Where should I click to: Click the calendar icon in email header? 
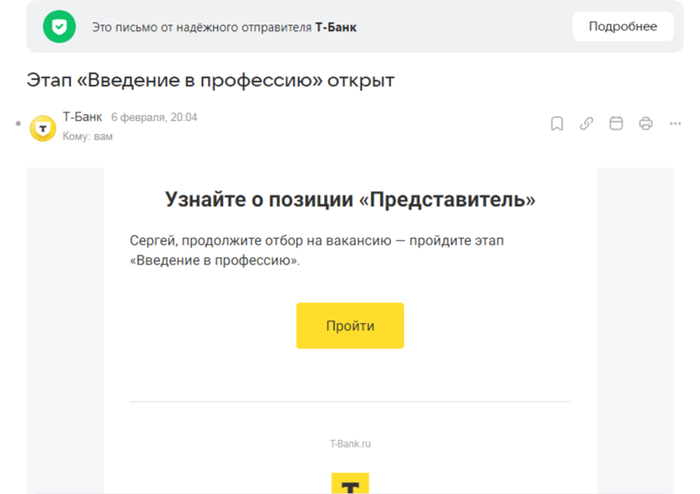coord(616,124)
